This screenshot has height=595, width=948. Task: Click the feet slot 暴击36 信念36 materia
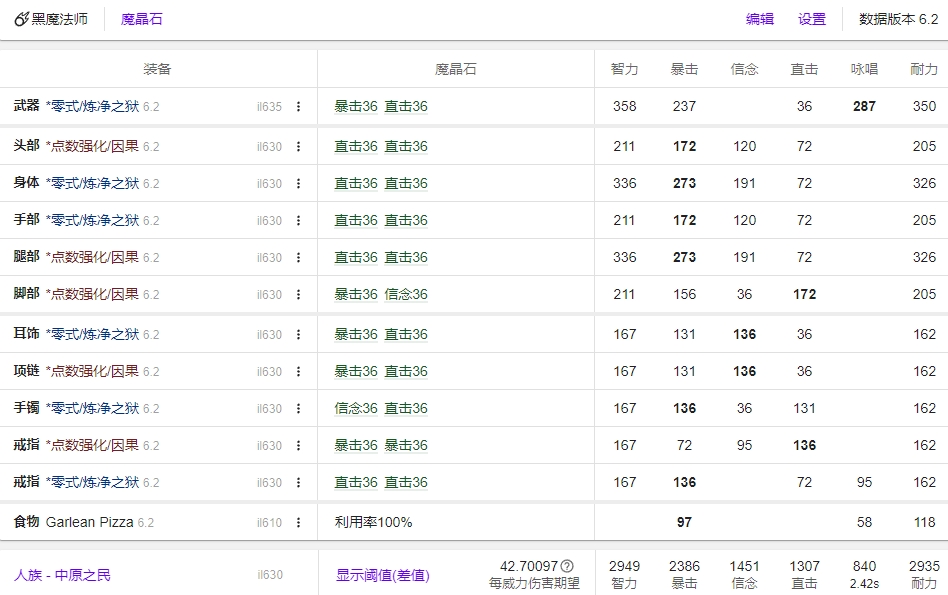coord(381,294)
